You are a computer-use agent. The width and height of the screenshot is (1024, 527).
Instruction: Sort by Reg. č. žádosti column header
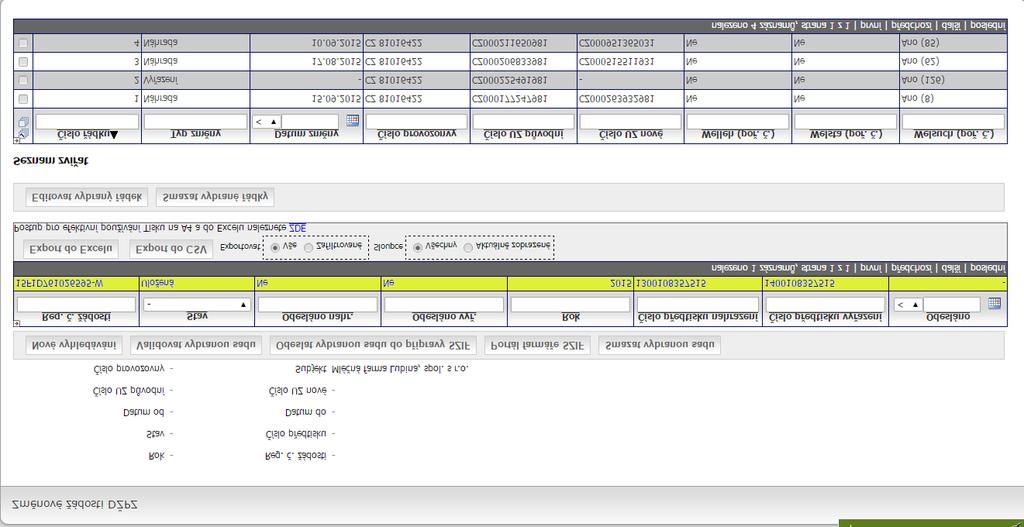coord(76,317)
